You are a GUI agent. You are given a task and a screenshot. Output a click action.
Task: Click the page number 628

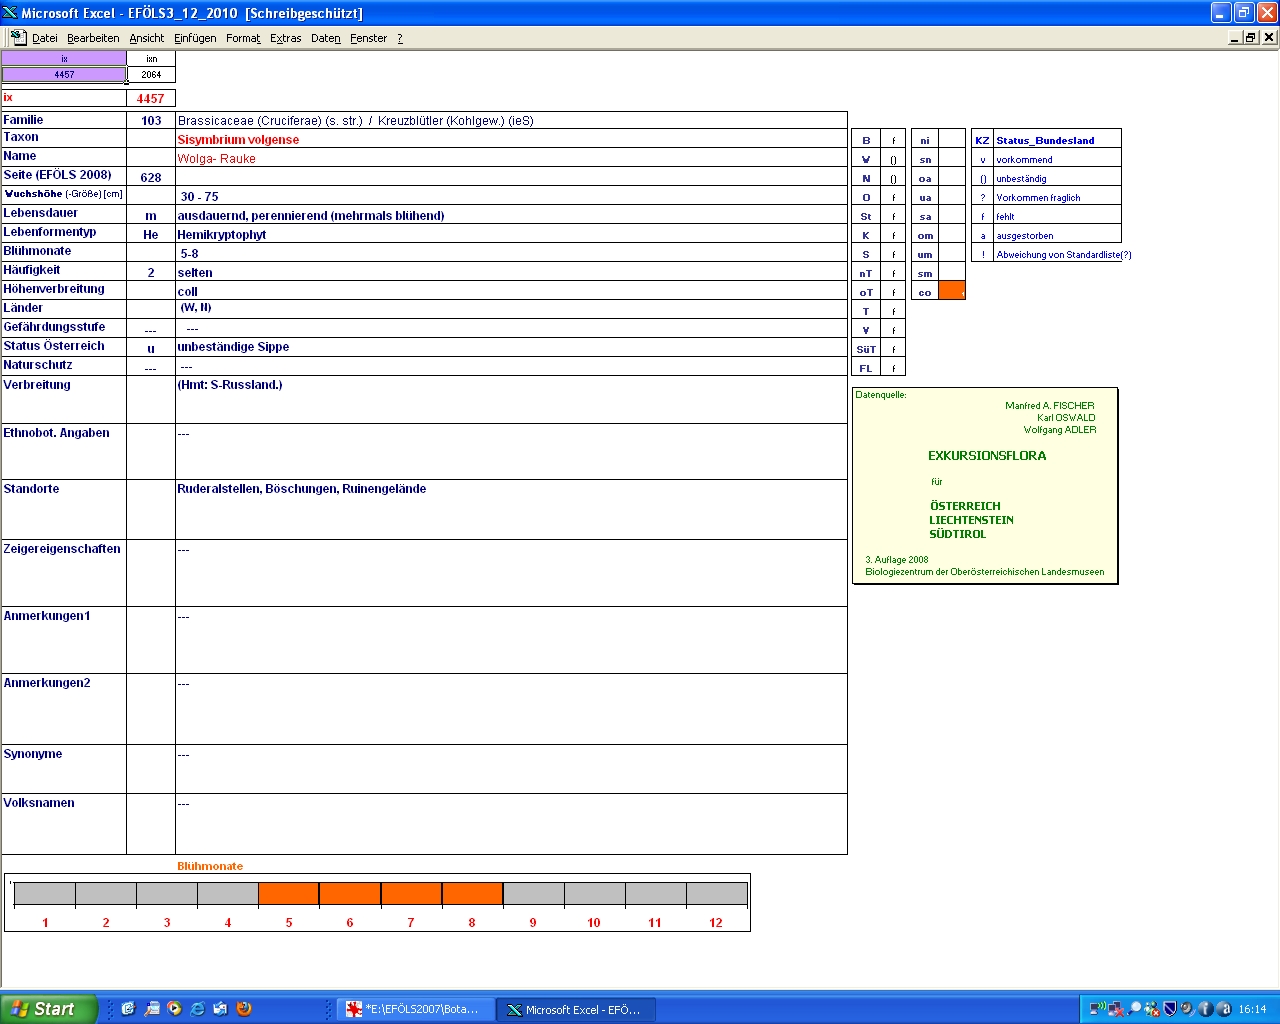coord(151,177)
